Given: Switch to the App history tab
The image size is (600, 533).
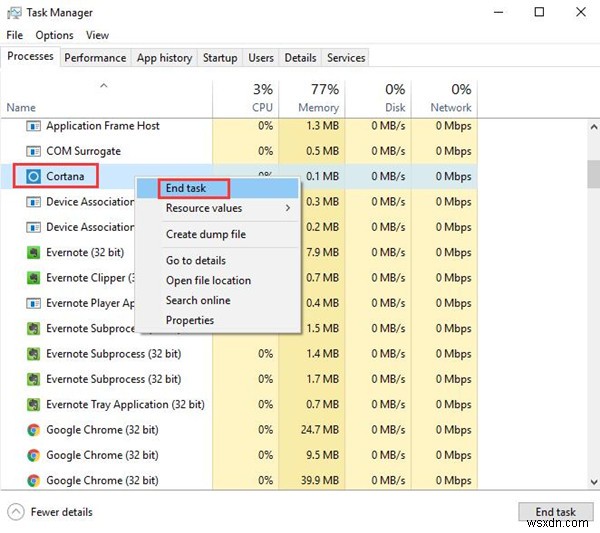Looking at the screenshot, I should click(x=165, y=58).
